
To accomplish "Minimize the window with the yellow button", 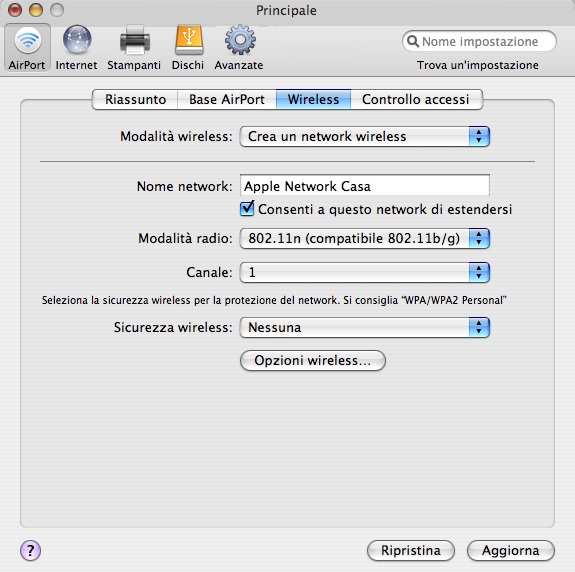I will click(36, 10).
